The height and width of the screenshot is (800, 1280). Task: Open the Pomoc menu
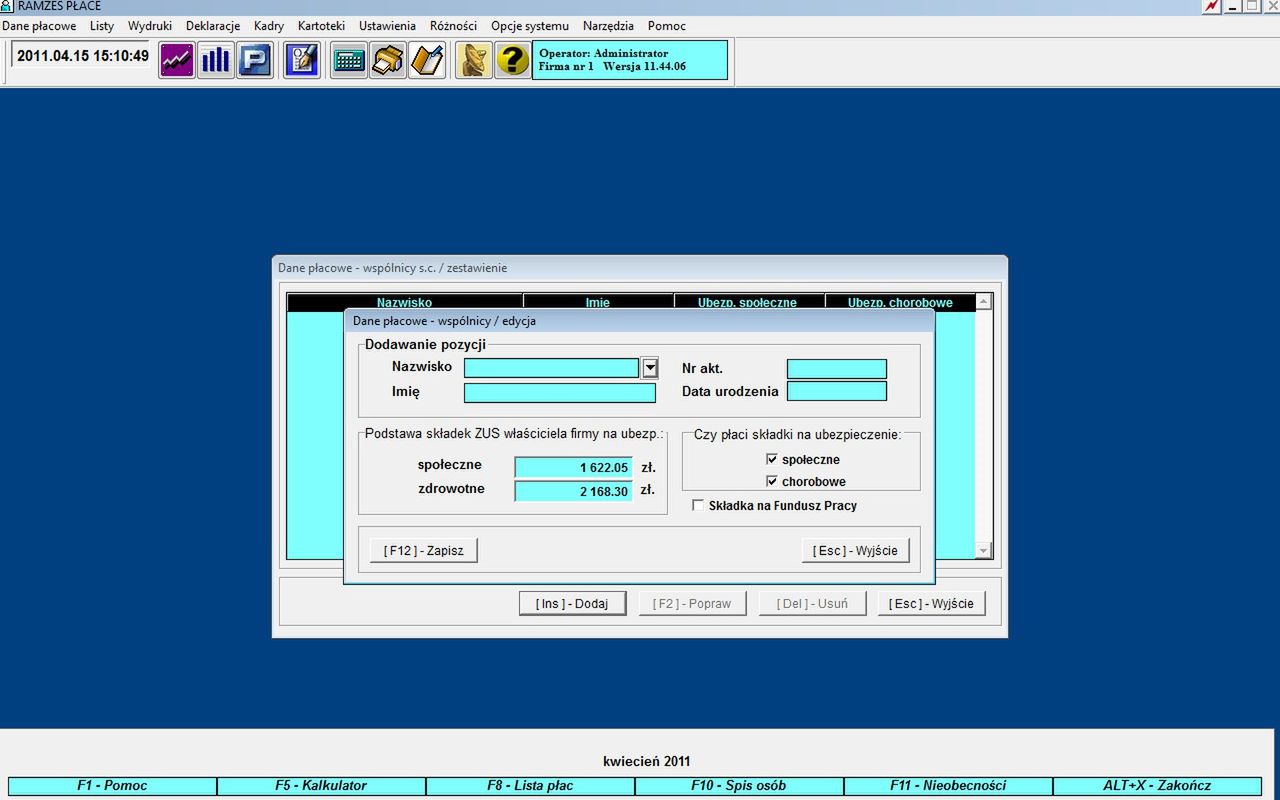coord(667,26)
